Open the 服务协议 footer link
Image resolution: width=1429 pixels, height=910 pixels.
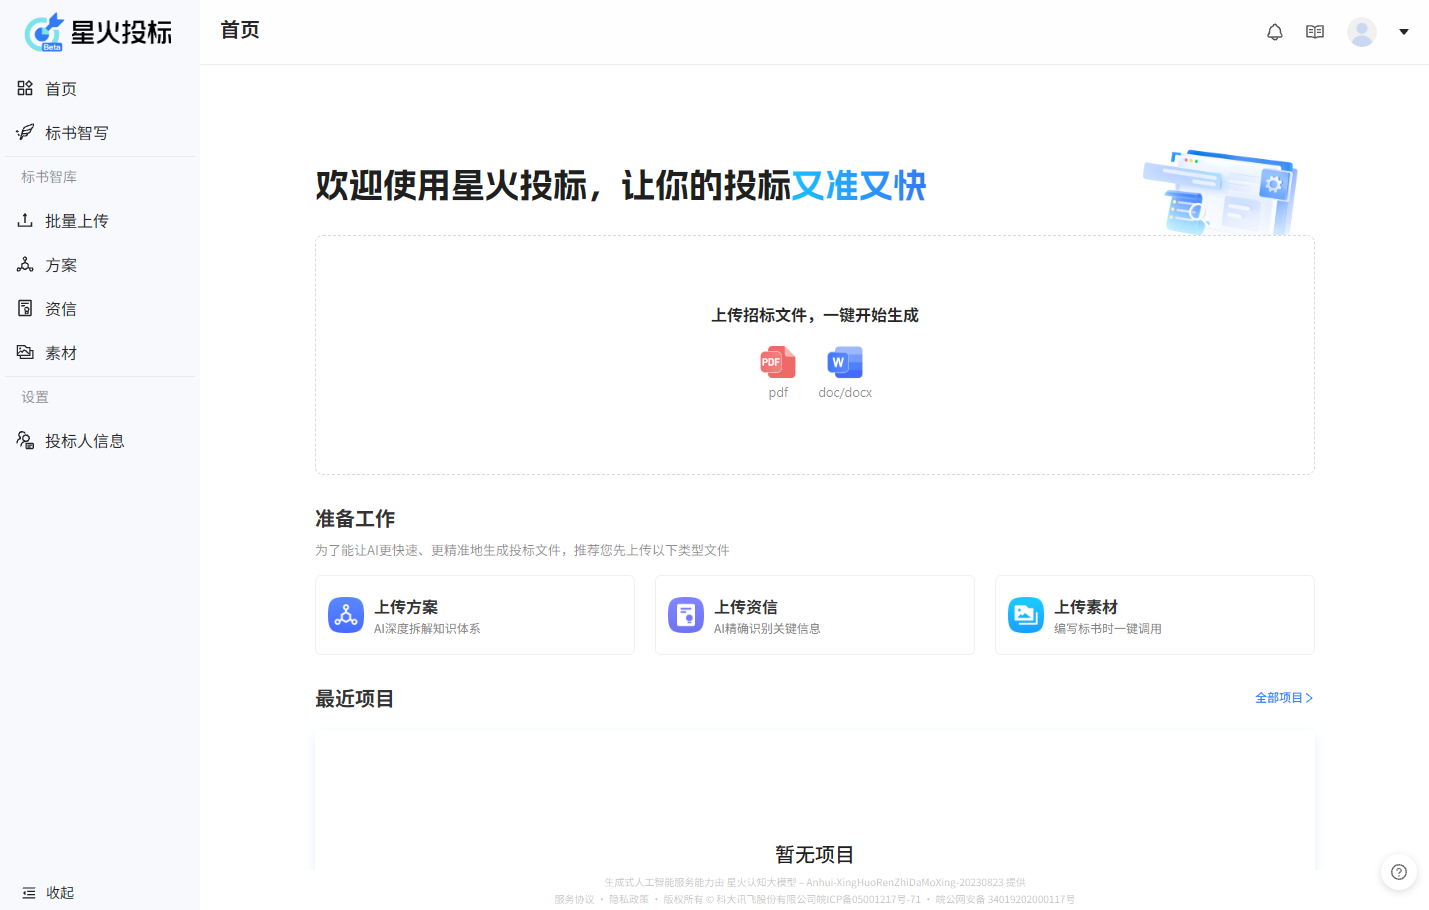[574, 899]
